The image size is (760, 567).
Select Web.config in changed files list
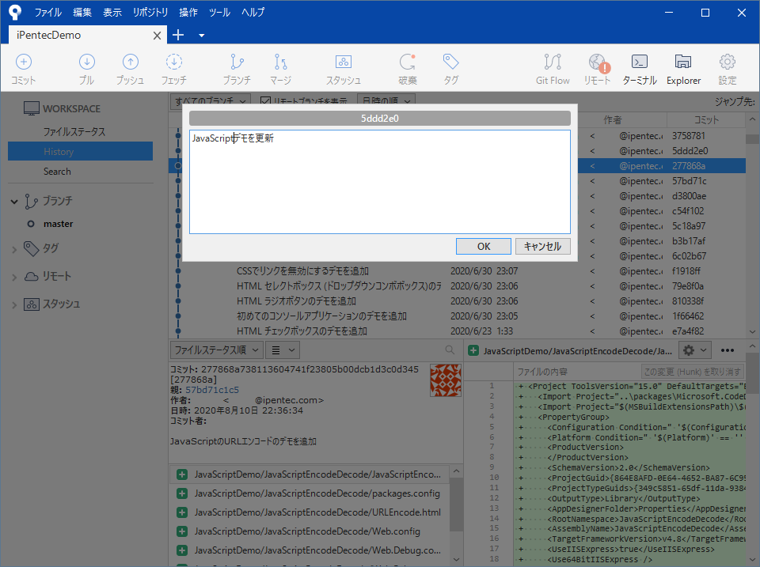click(x=310, y=531)
